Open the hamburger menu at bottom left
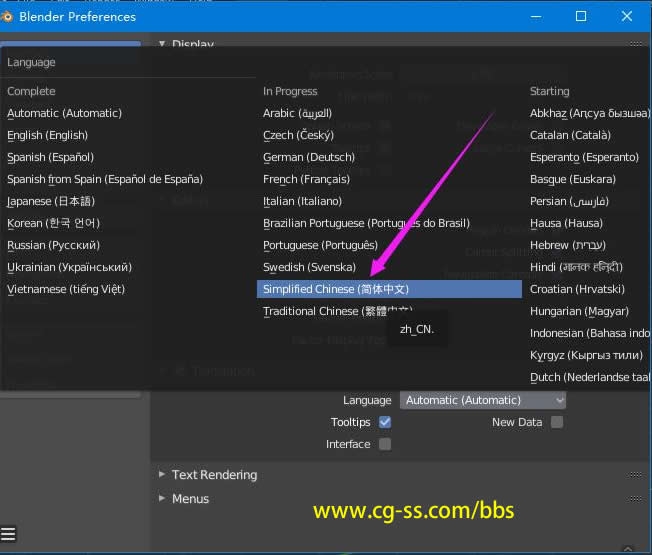 pyautogui.click(x=9, y=533)
